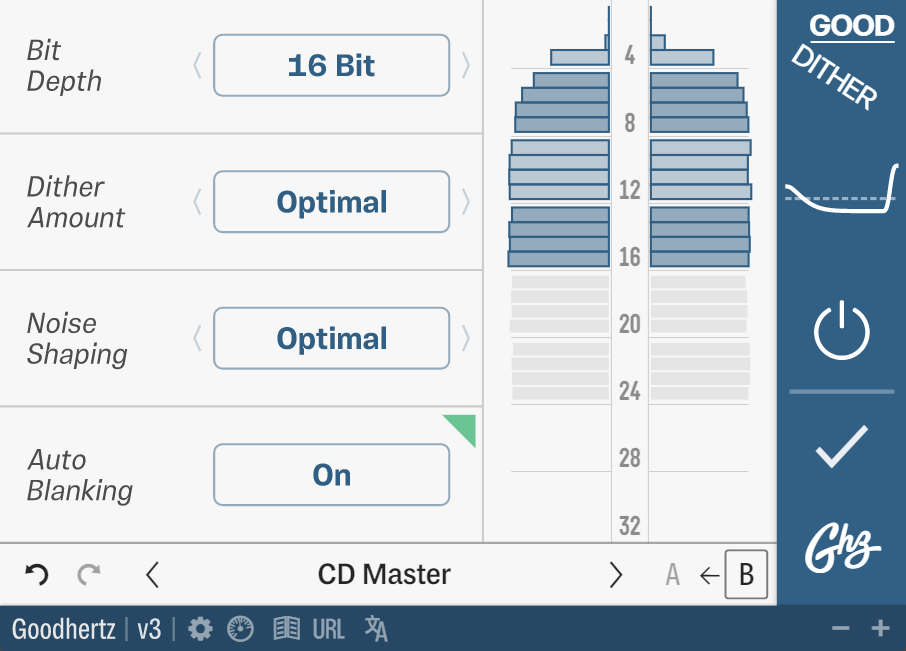Enlarge plugin size with plus icon

coord(881,628)
